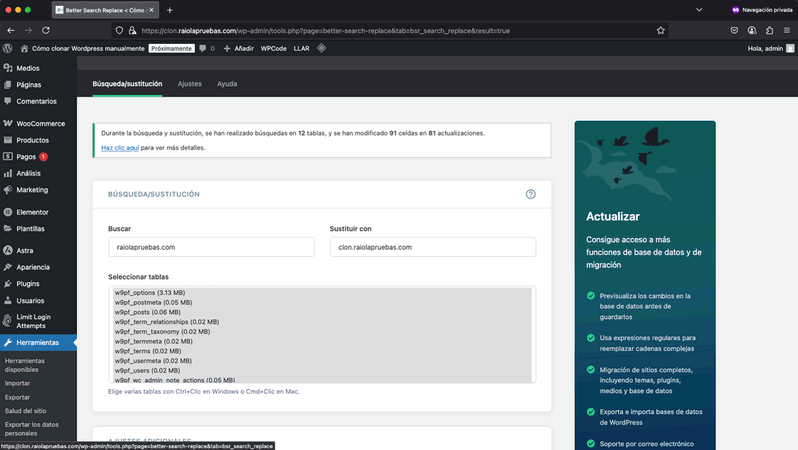This screenshot has width=798, height=450.
Task: Select w9pf_term_relationships table row
Action: [323, 322]
